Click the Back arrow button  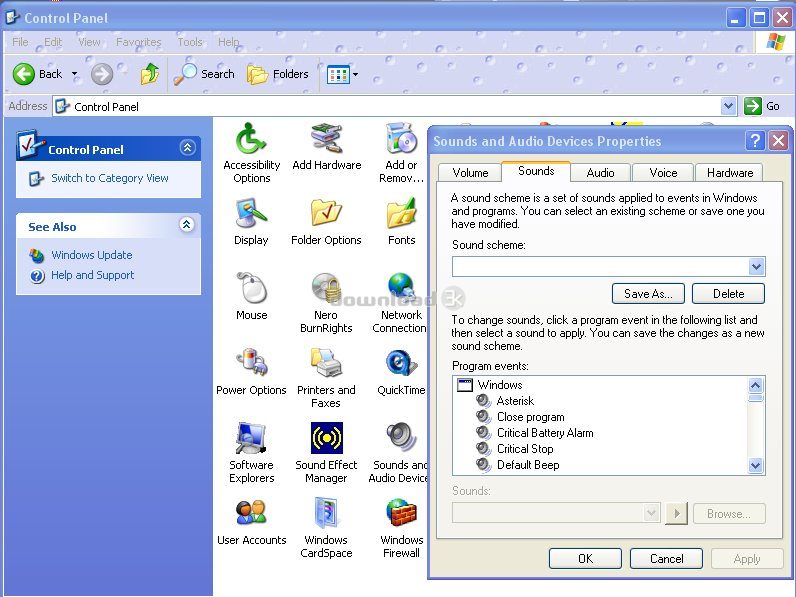click(37, 74)
